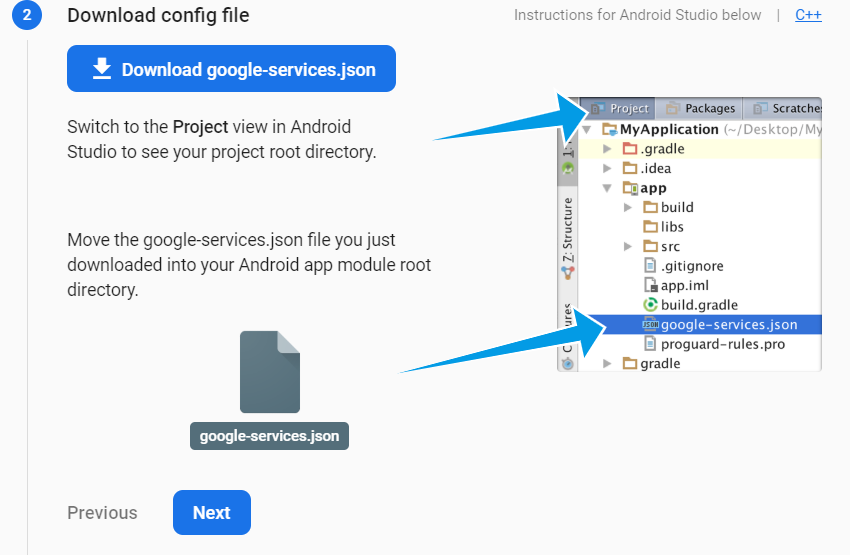Click the .gitignore file icon

pos(650,266)
